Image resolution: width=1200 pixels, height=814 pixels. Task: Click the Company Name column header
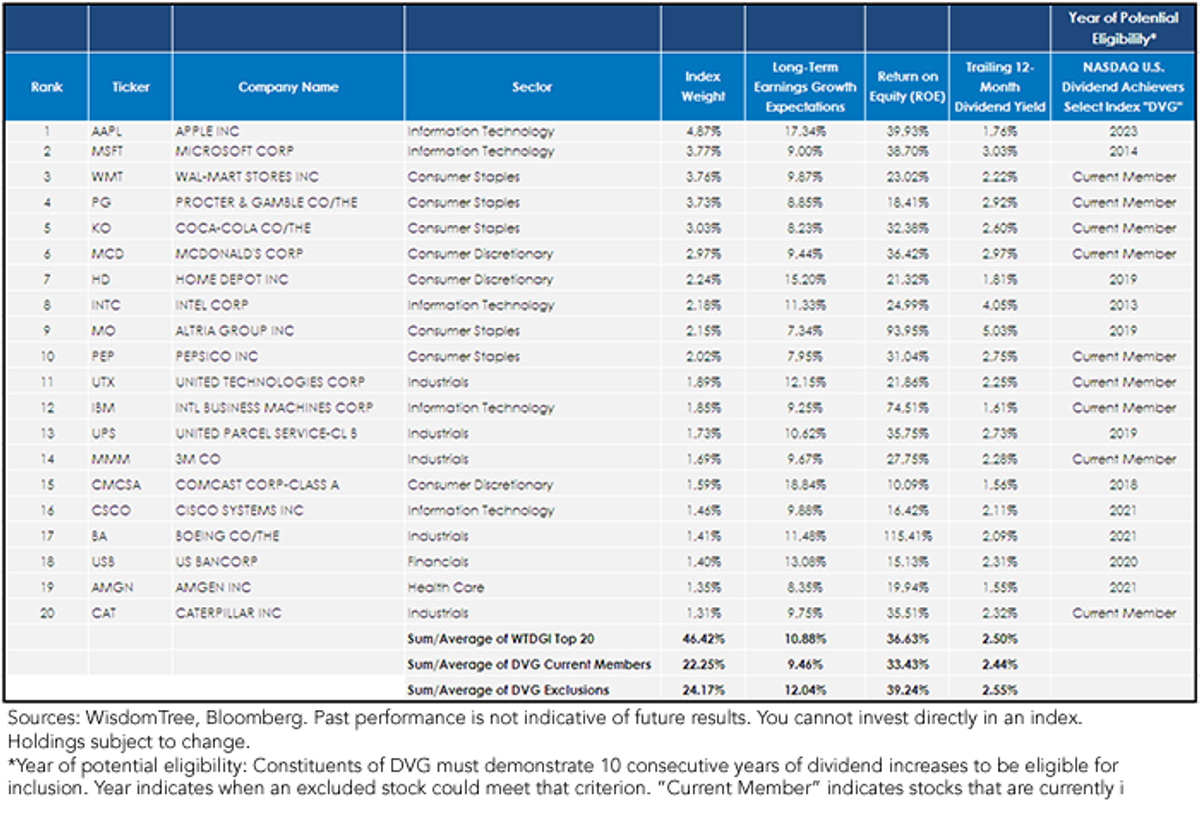[x=288, y=87]
